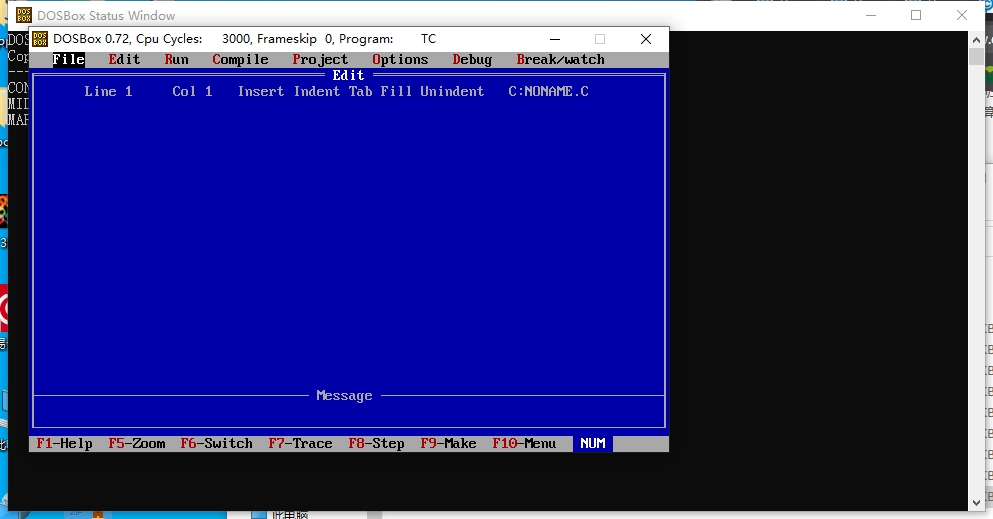Click F5-Zoom in the bottom bar

click(x=137, y=444)
